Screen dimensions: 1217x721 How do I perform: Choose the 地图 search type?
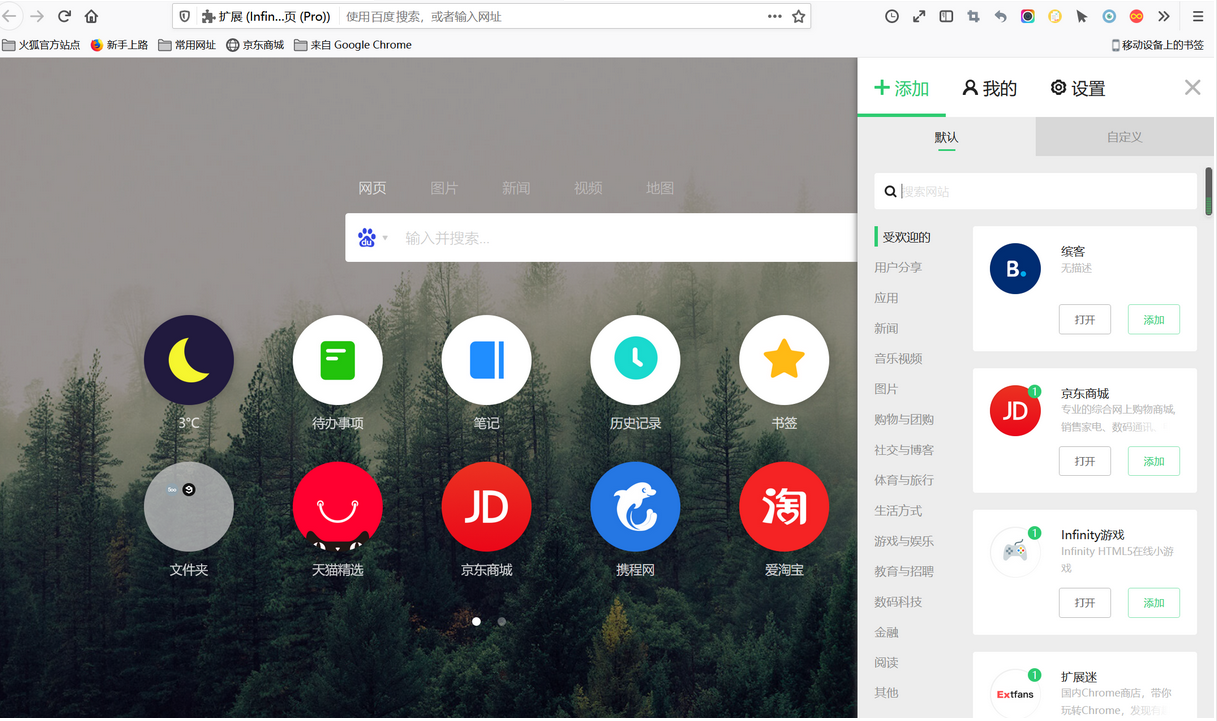(x=660, y=188)
